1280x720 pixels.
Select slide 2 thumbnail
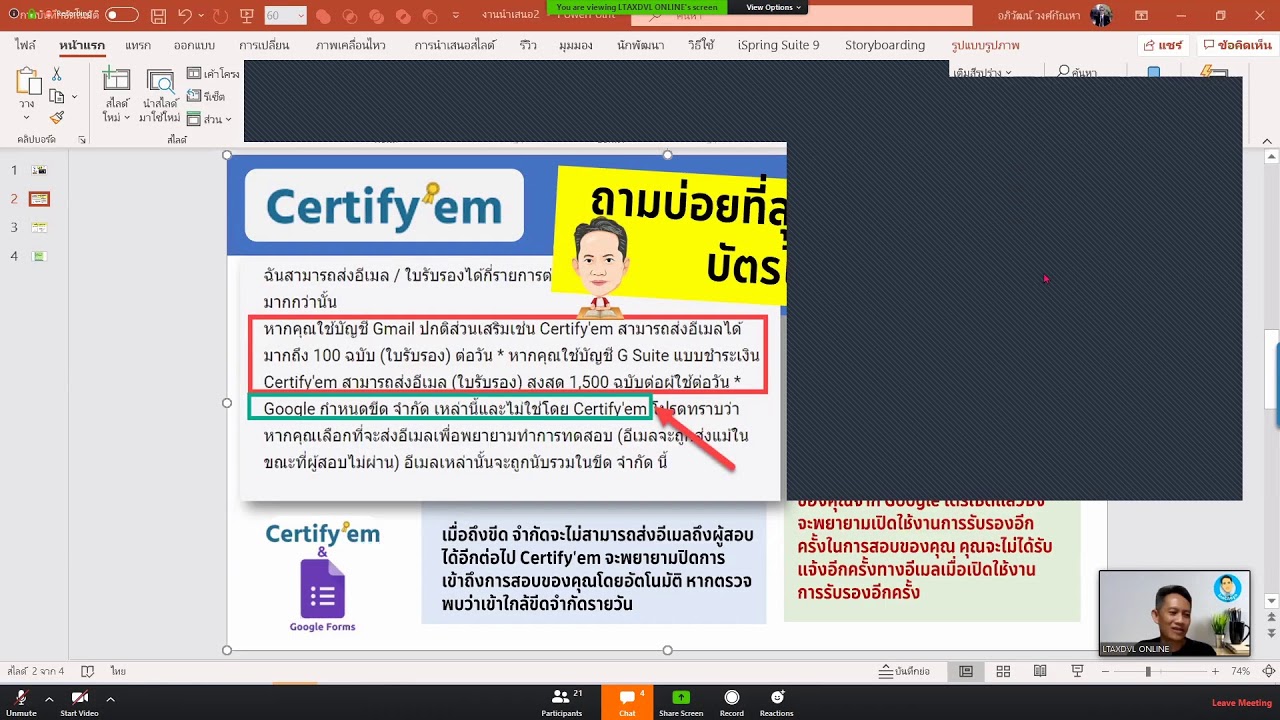(x=39, y=199)
